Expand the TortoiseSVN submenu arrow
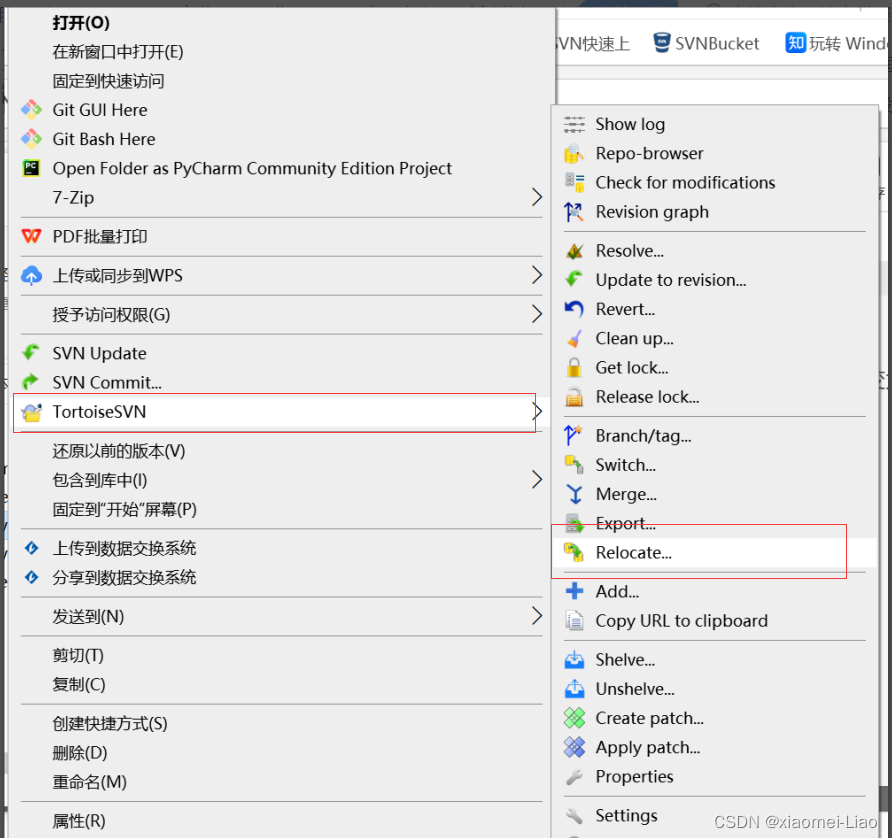Screen dimensions: 892x838 [x=536, y=412]
